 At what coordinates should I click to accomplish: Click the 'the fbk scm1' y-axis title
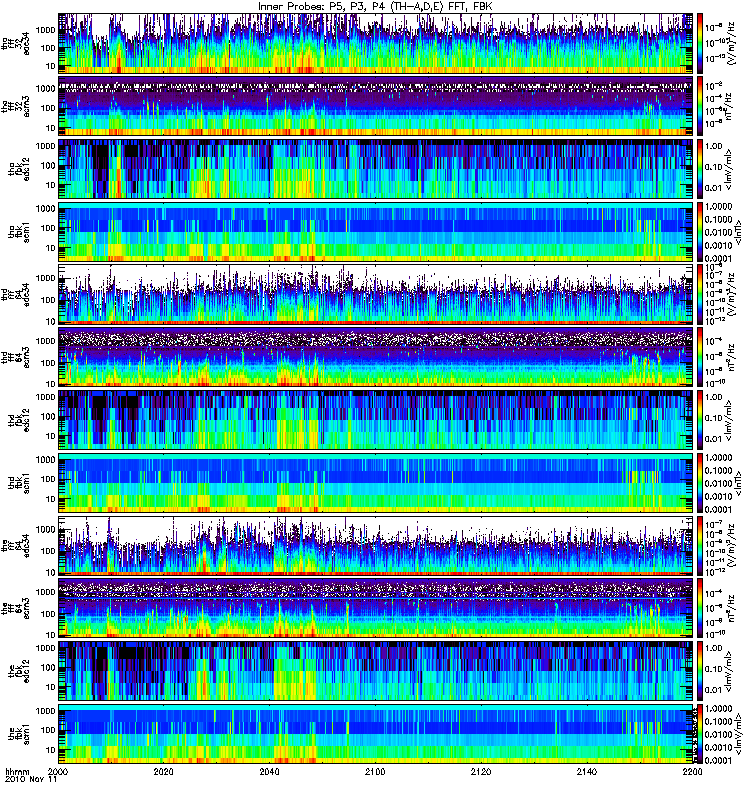pos(19,734)
